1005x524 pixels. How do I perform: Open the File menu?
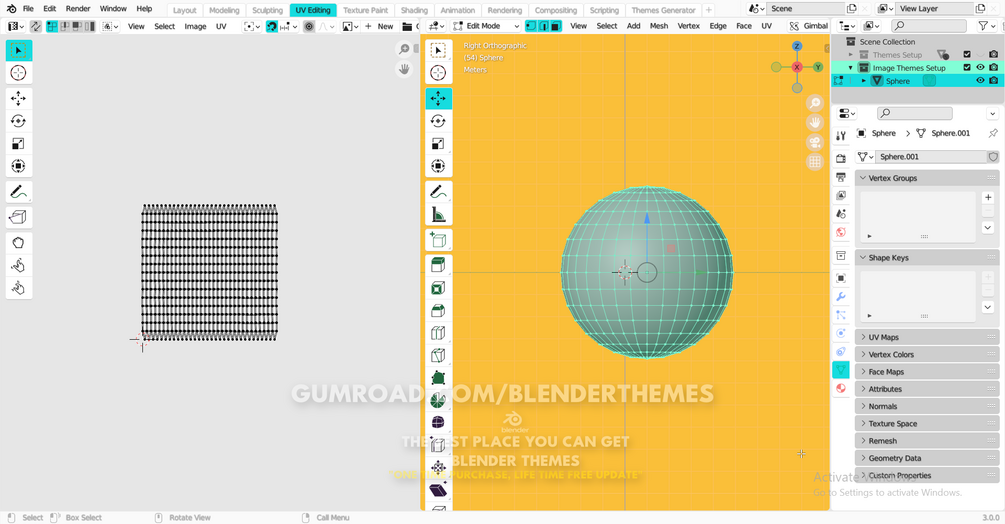(x=28, y=9)
